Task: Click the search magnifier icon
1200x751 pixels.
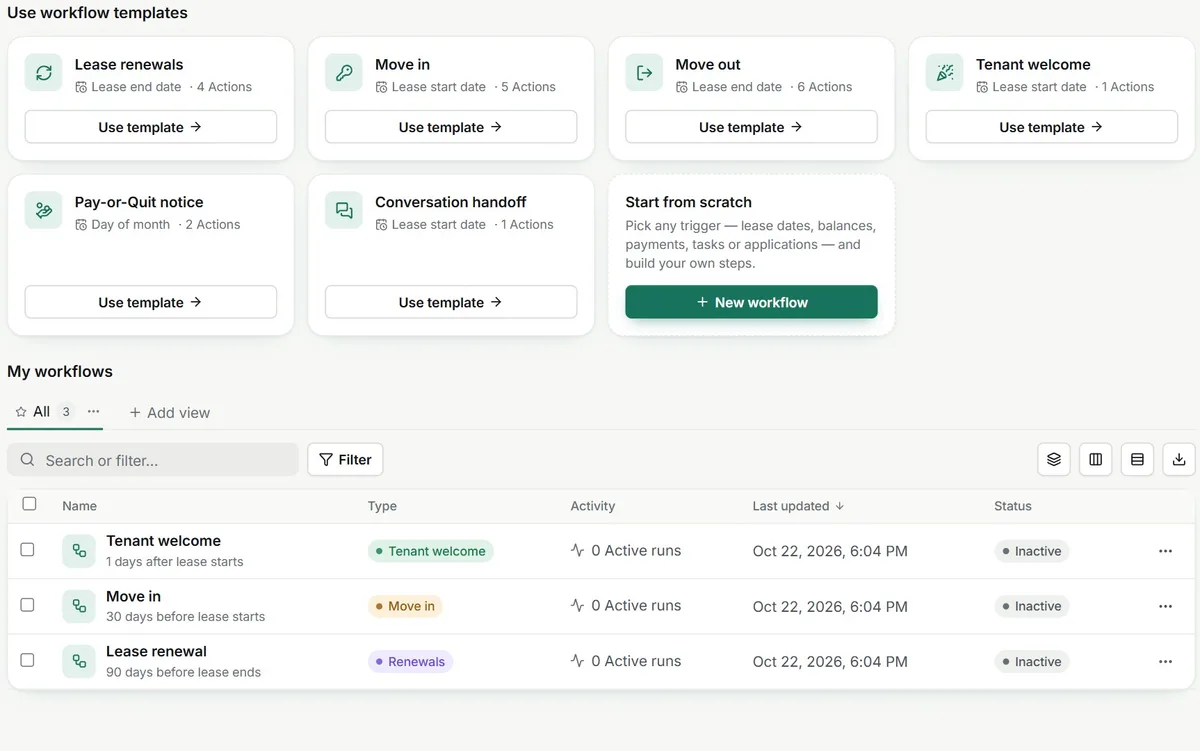Action: click(x=28, y=460)
